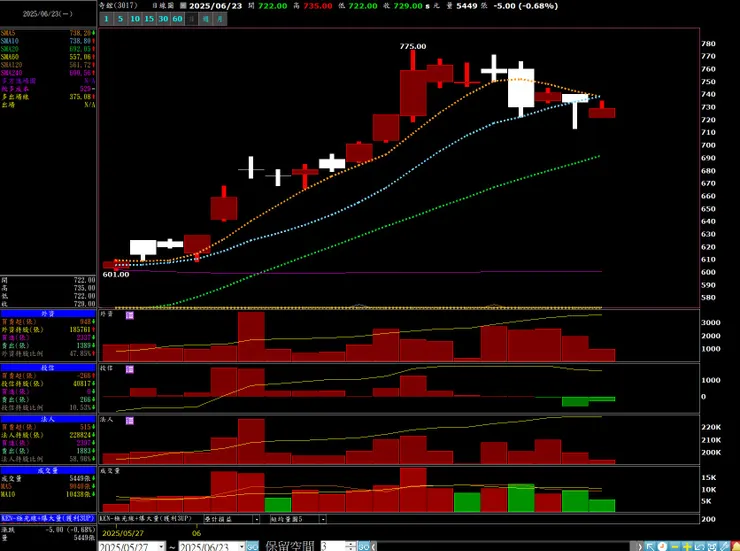Select the 成交量 blue panel header
The height and width of the screenshot is (551, 740).
pos(48,470)
